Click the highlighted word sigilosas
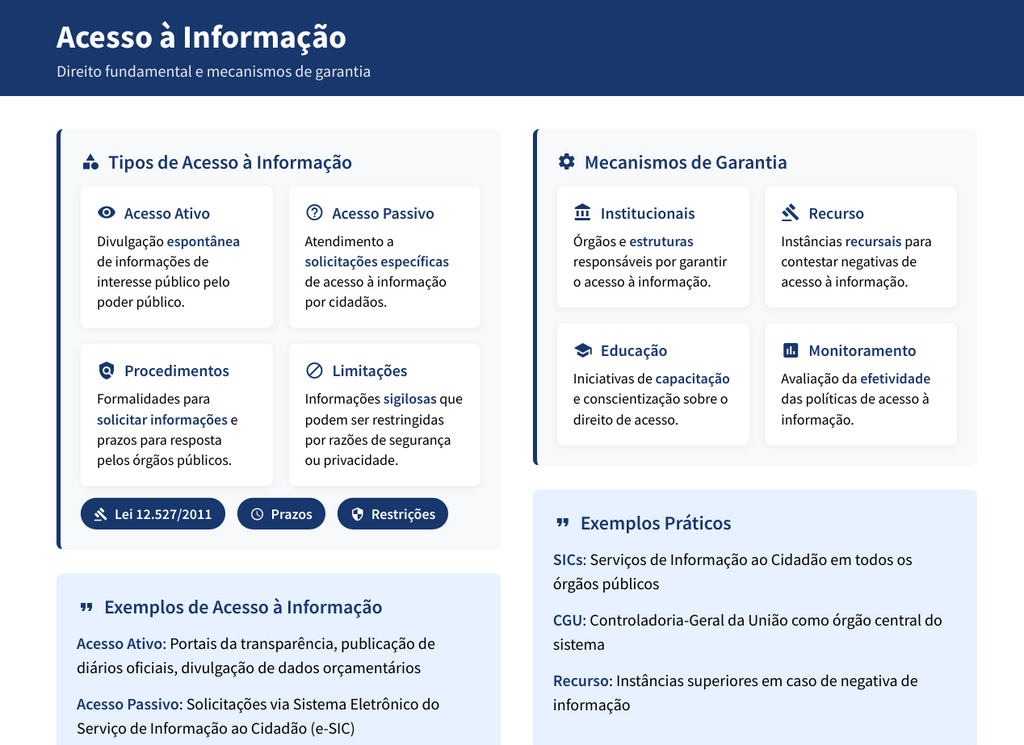The height and width of the screenshot is (745, 1024). pos(409,398)
